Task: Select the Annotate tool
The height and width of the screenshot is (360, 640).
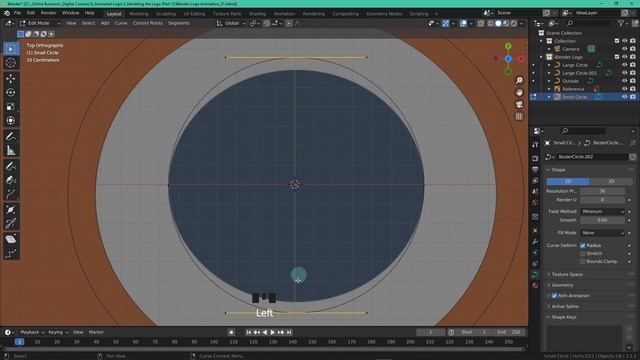Action: [x=11, y=136]
